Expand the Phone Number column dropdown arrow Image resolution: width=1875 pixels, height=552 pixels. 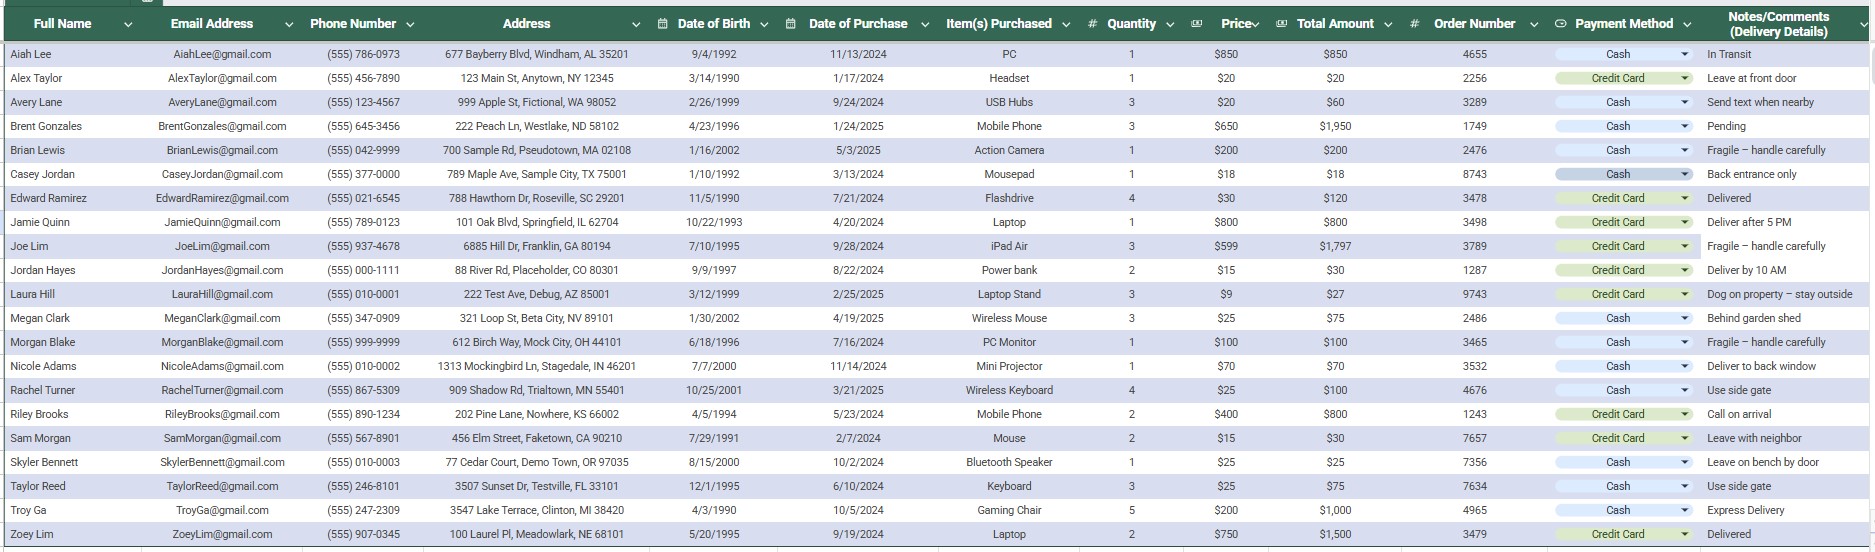coord(410,25)
